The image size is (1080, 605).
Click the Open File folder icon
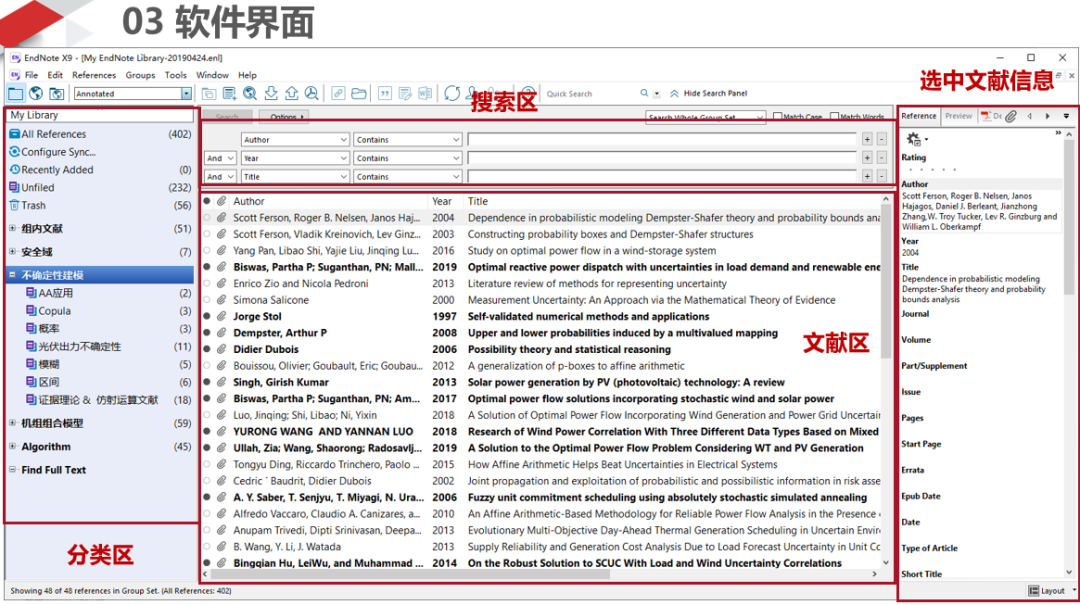359,94
